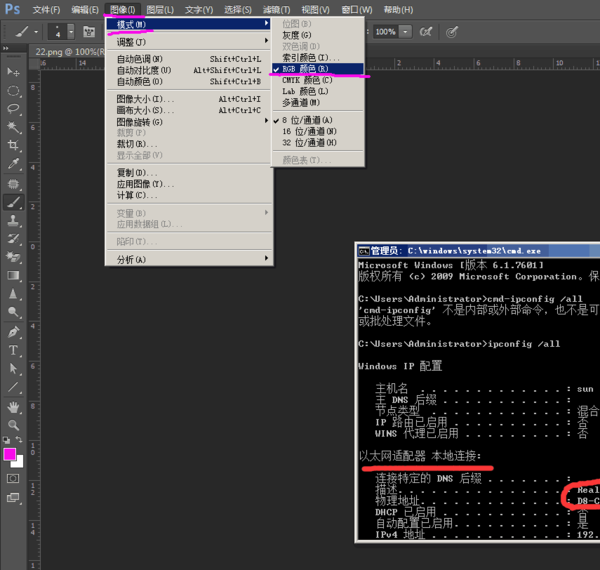Screen dimensions: 600x570
Task: Select the Zoom magnifier tool
Action: [13, 425]
